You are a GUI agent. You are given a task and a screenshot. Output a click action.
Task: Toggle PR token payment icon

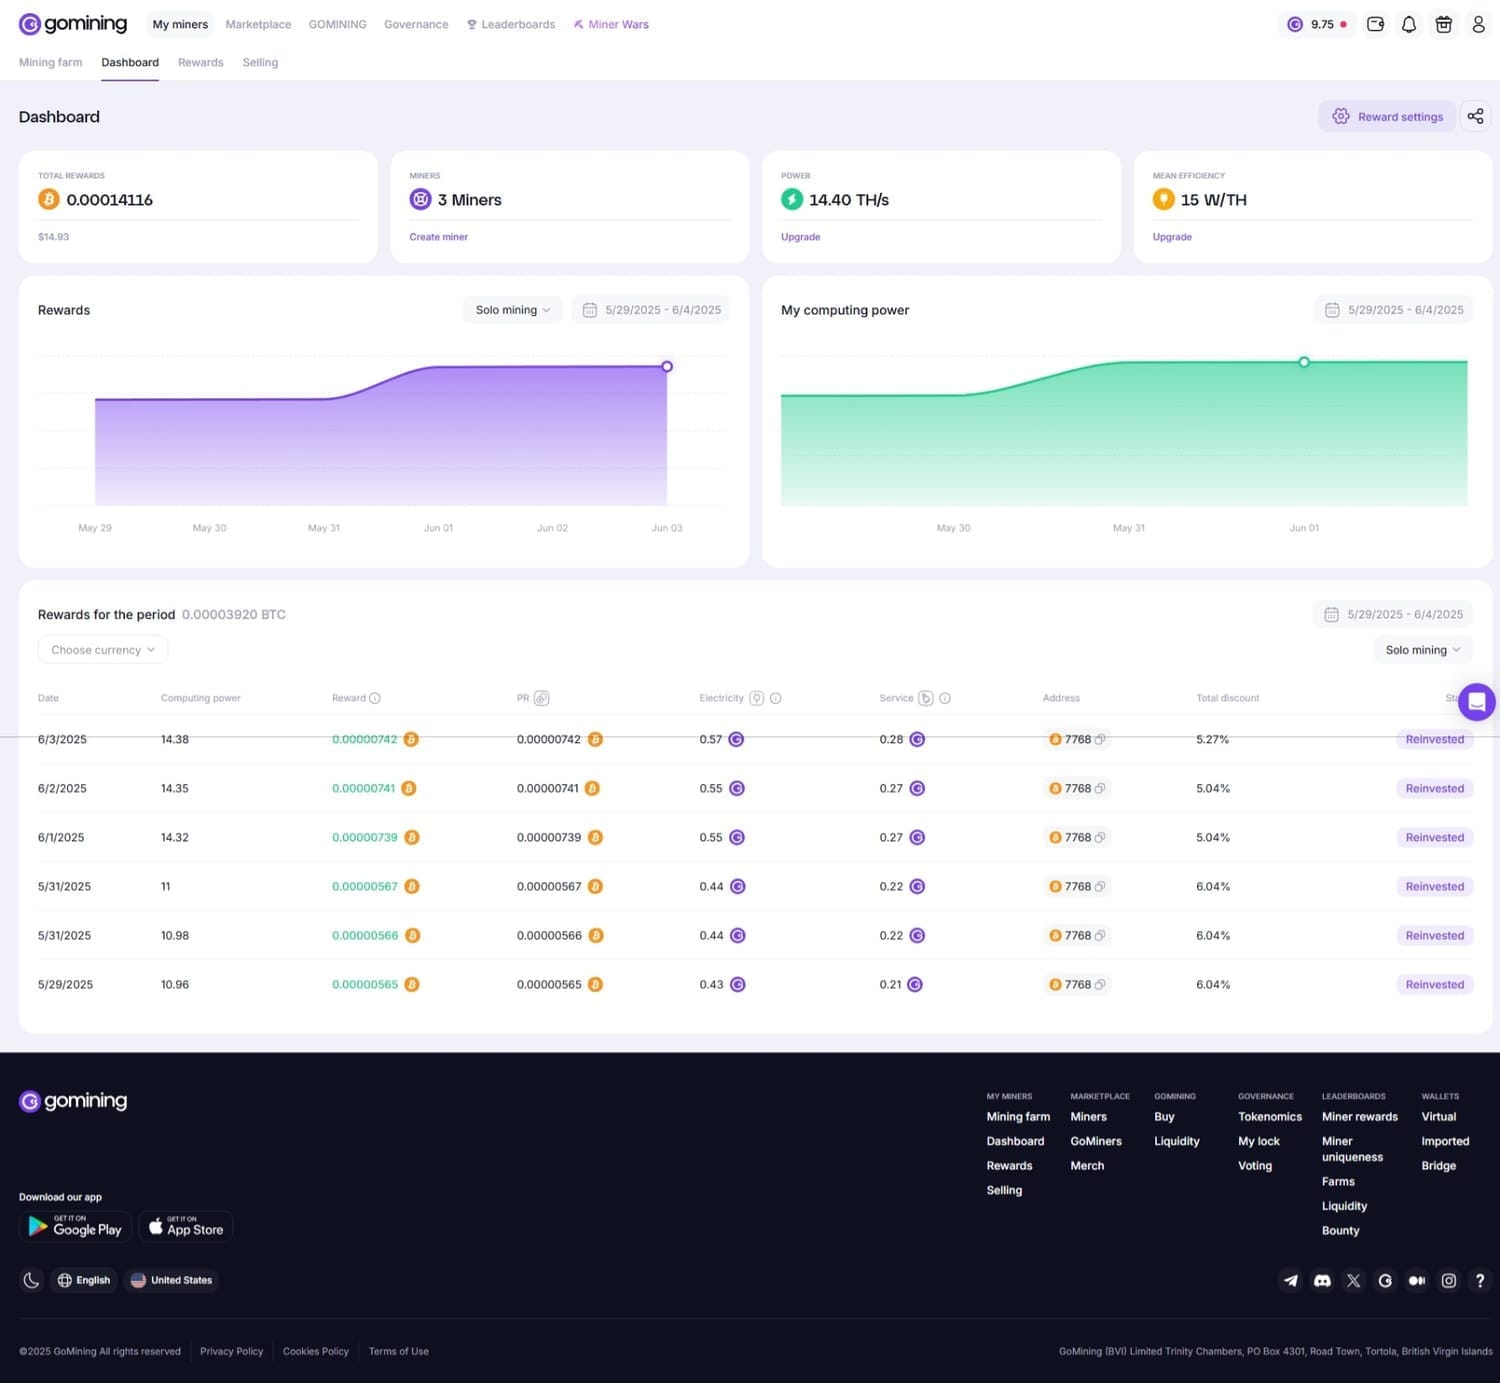[541, 698]
